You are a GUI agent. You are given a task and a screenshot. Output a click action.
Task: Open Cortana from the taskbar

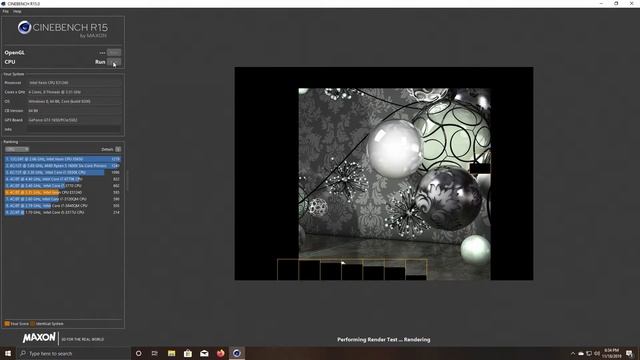138,353
